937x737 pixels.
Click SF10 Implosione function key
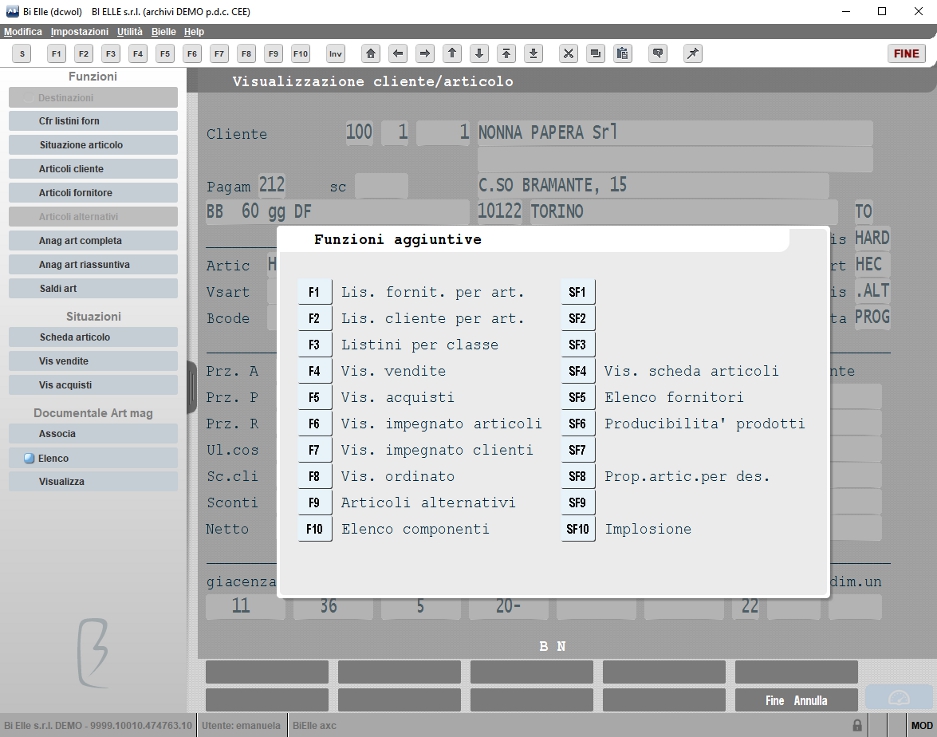[578, 529]
